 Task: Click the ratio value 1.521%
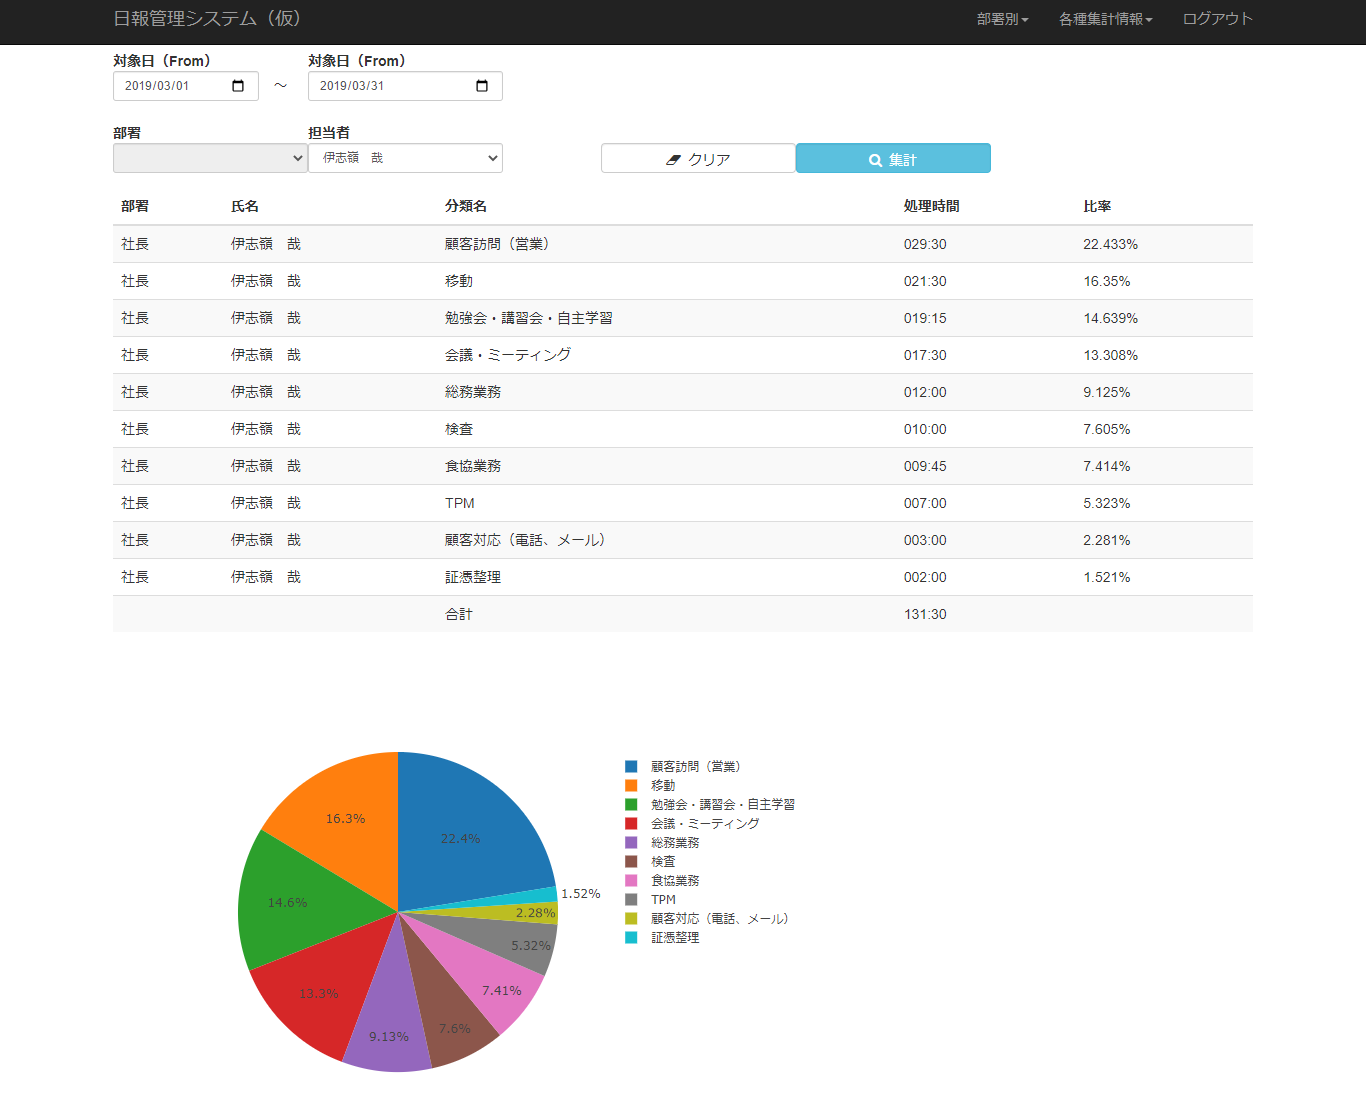(x=1107, y=577)
